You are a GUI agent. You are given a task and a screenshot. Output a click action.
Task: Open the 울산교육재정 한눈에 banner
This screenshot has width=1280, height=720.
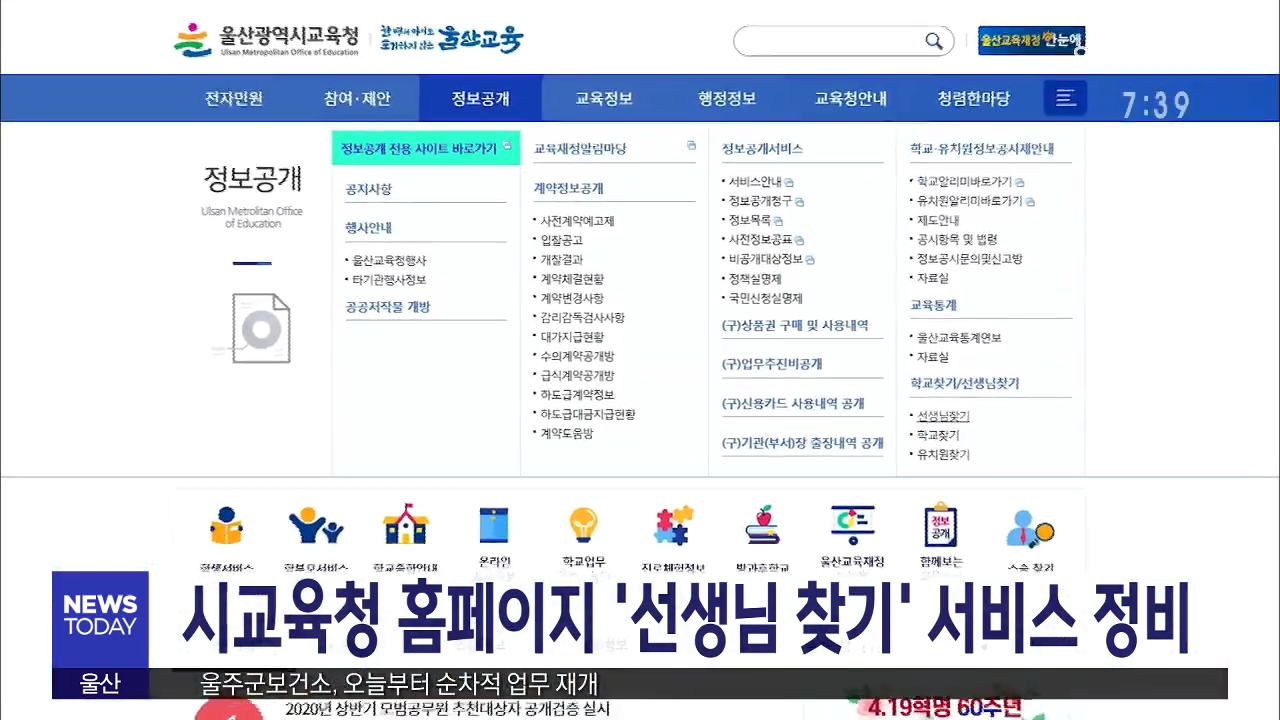point(1031,41)
